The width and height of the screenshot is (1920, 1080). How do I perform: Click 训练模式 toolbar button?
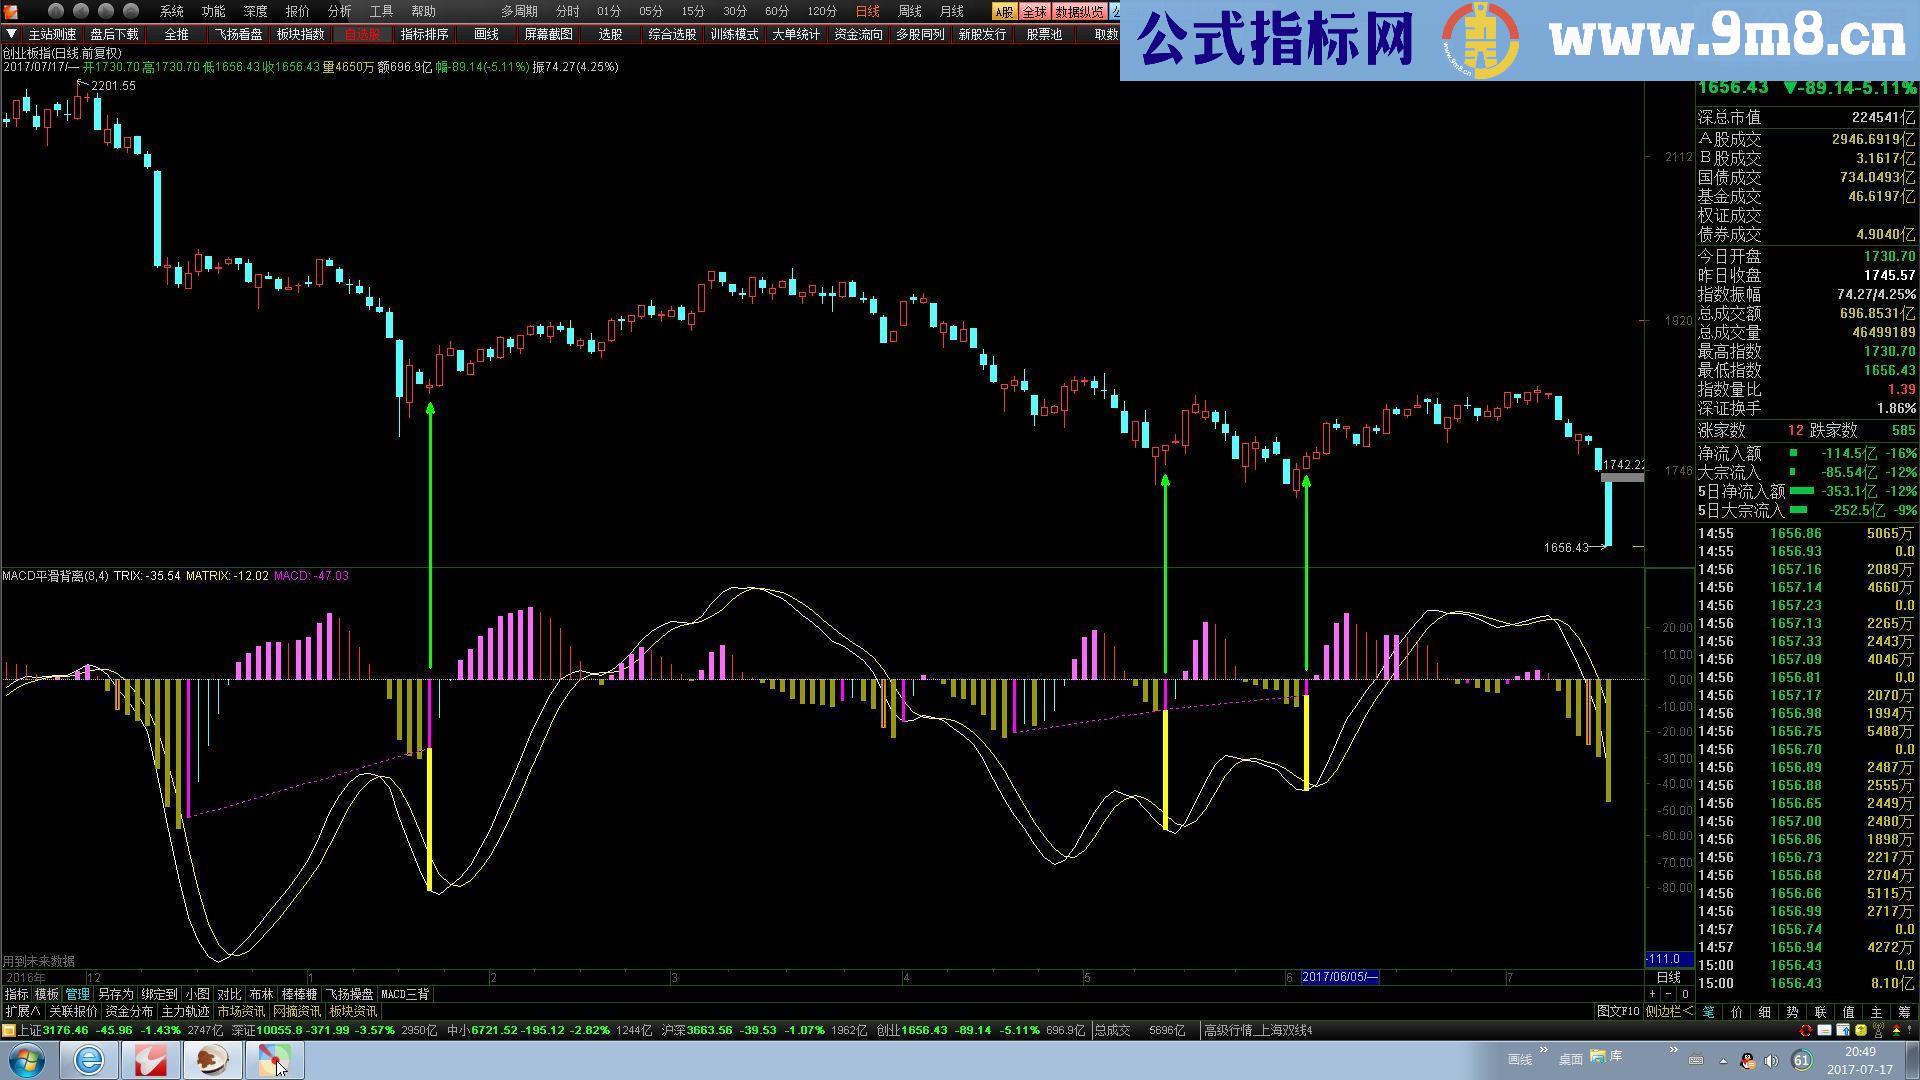click(734, 34)
